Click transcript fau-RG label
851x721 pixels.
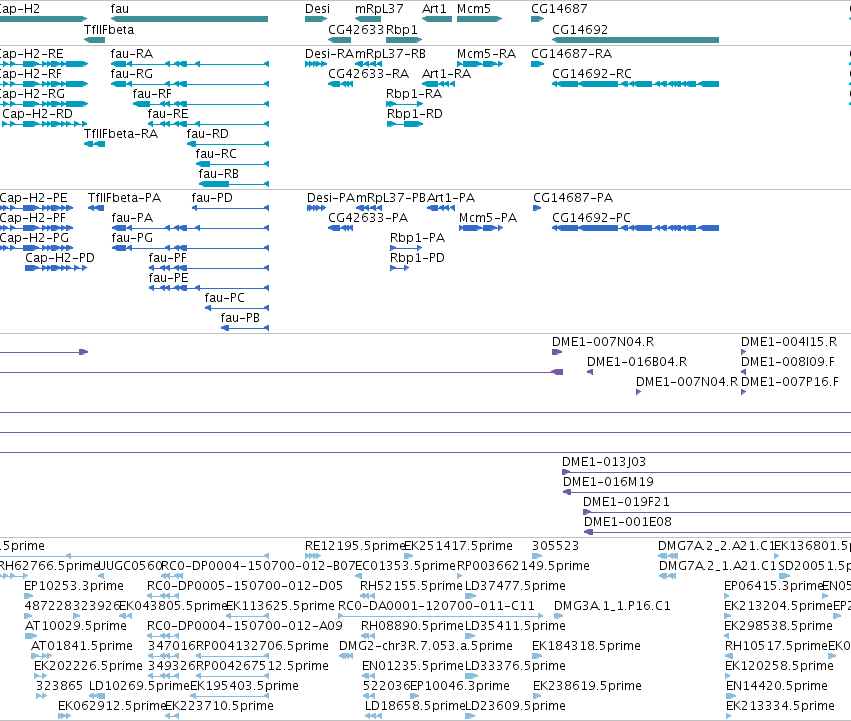coord(131,74)
